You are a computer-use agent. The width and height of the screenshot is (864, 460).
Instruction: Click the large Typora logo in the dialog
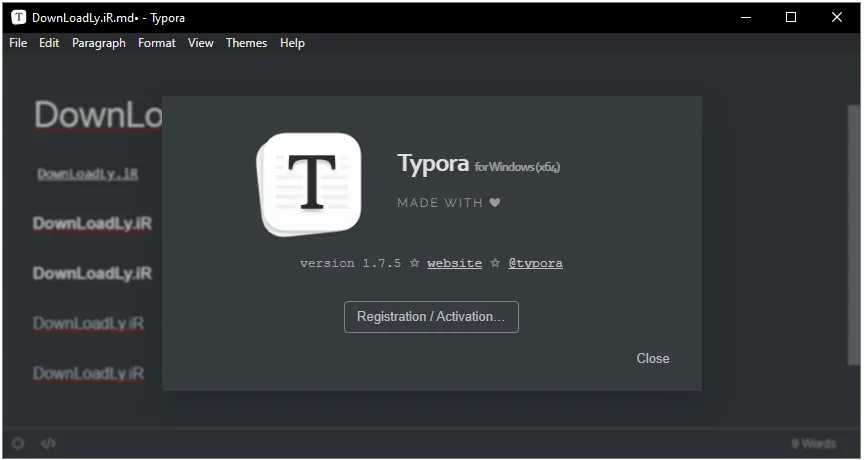pos(309,185)
